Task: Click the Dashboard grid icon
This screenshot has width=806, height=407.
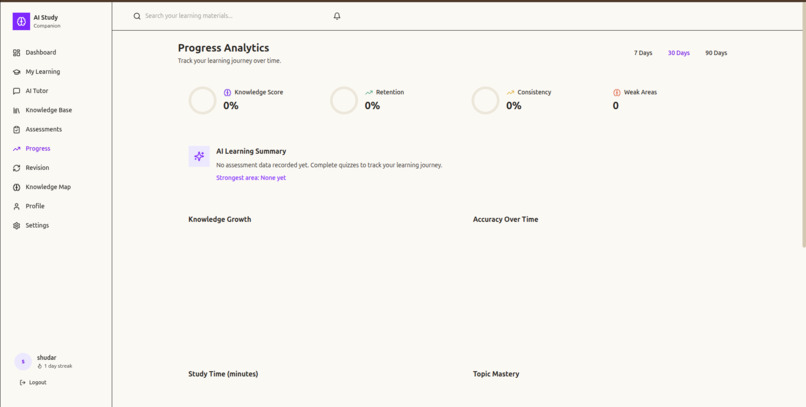Action: (x=16, y=52)
